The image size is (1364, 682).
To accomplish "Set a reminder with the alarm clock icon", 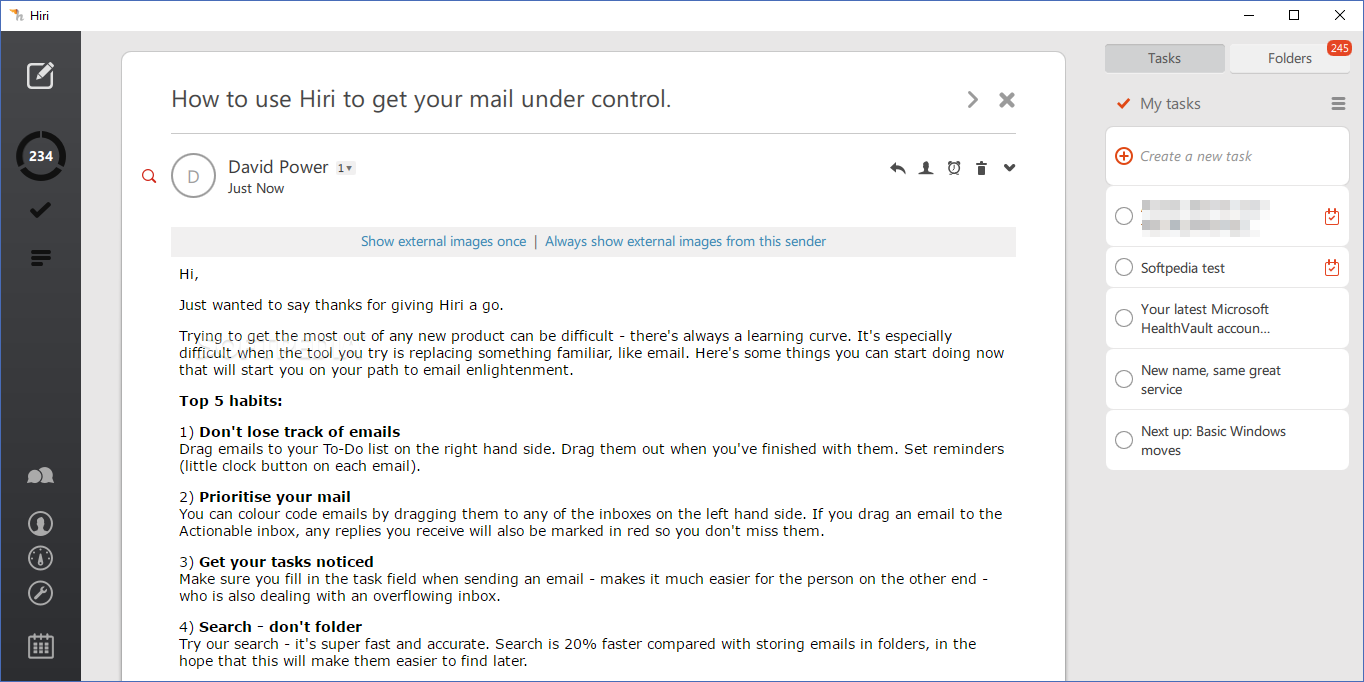I will click(x=954, y=168).
